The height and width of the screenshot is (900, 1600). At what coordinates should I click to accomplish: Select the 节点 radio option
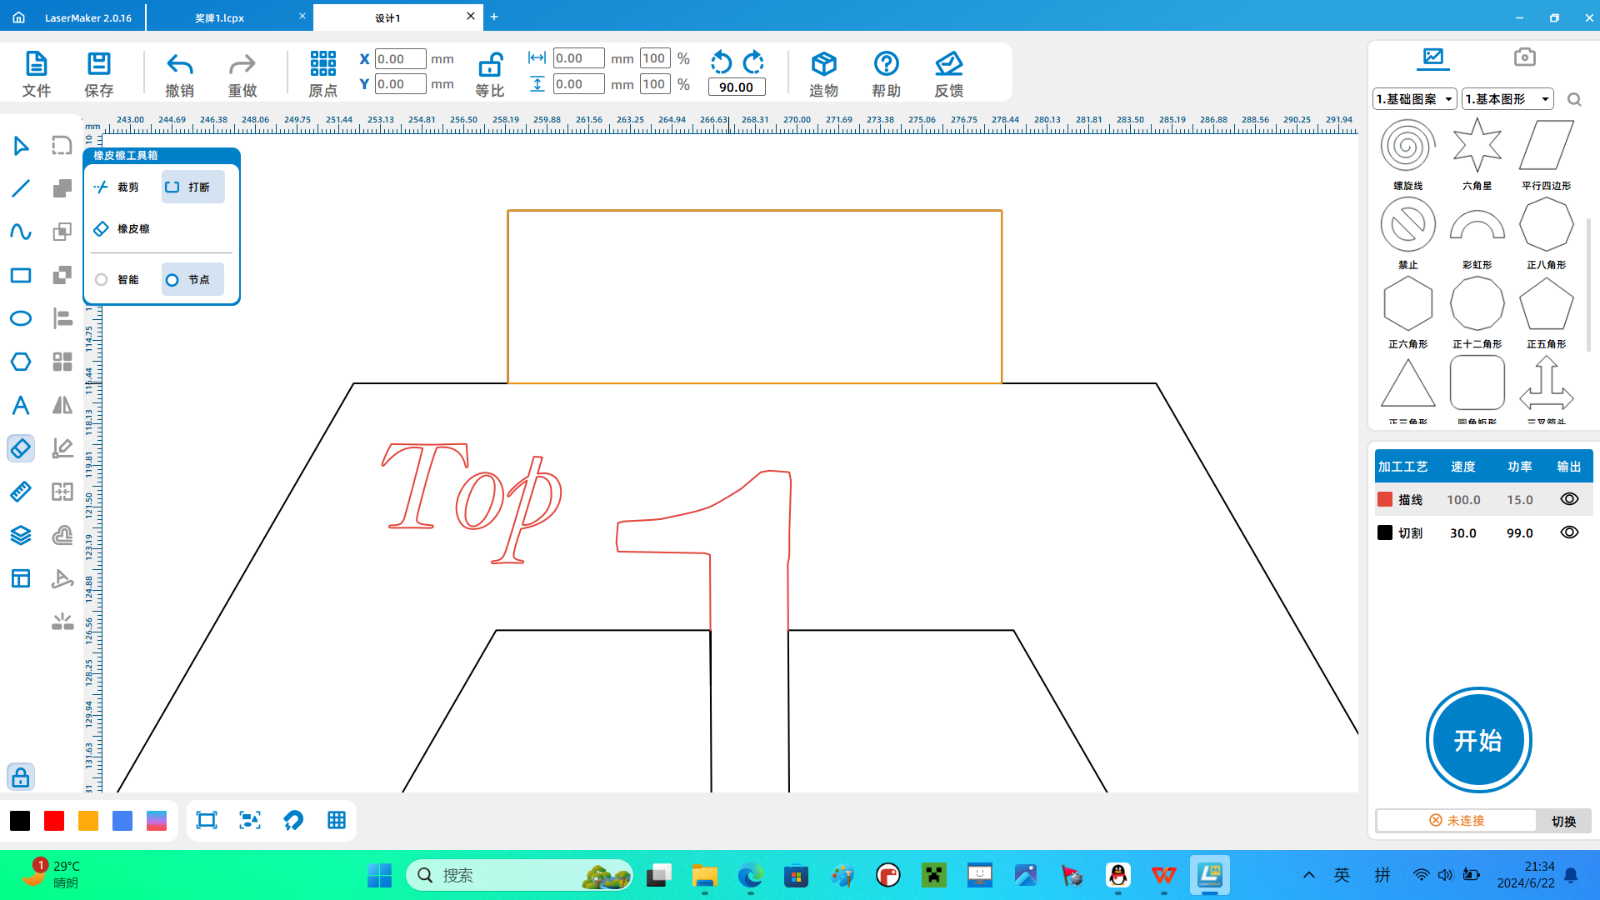pyautogui.click(x=173, y=280)
